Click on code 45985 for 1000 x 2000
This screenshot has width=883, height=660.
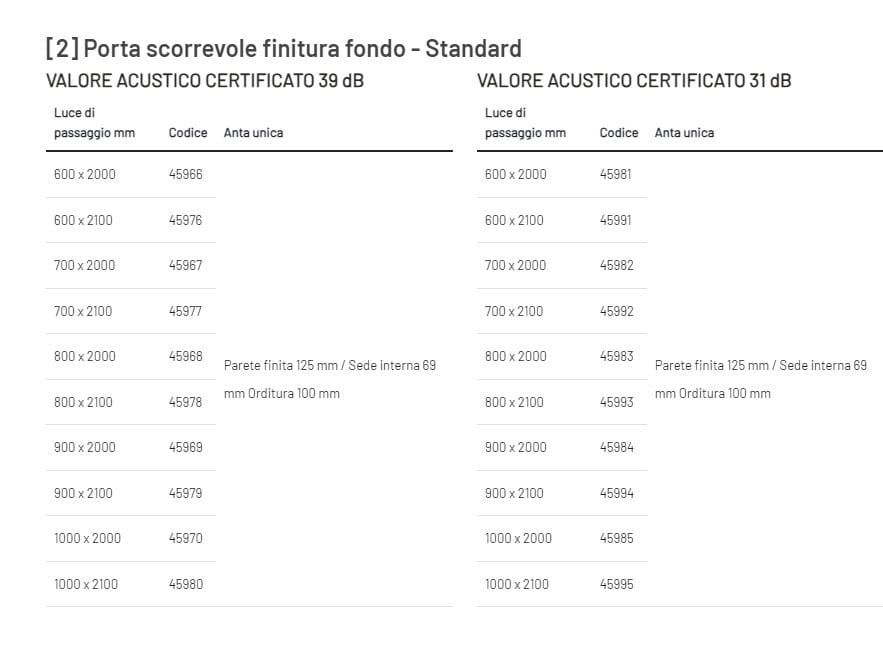point(616,538)
